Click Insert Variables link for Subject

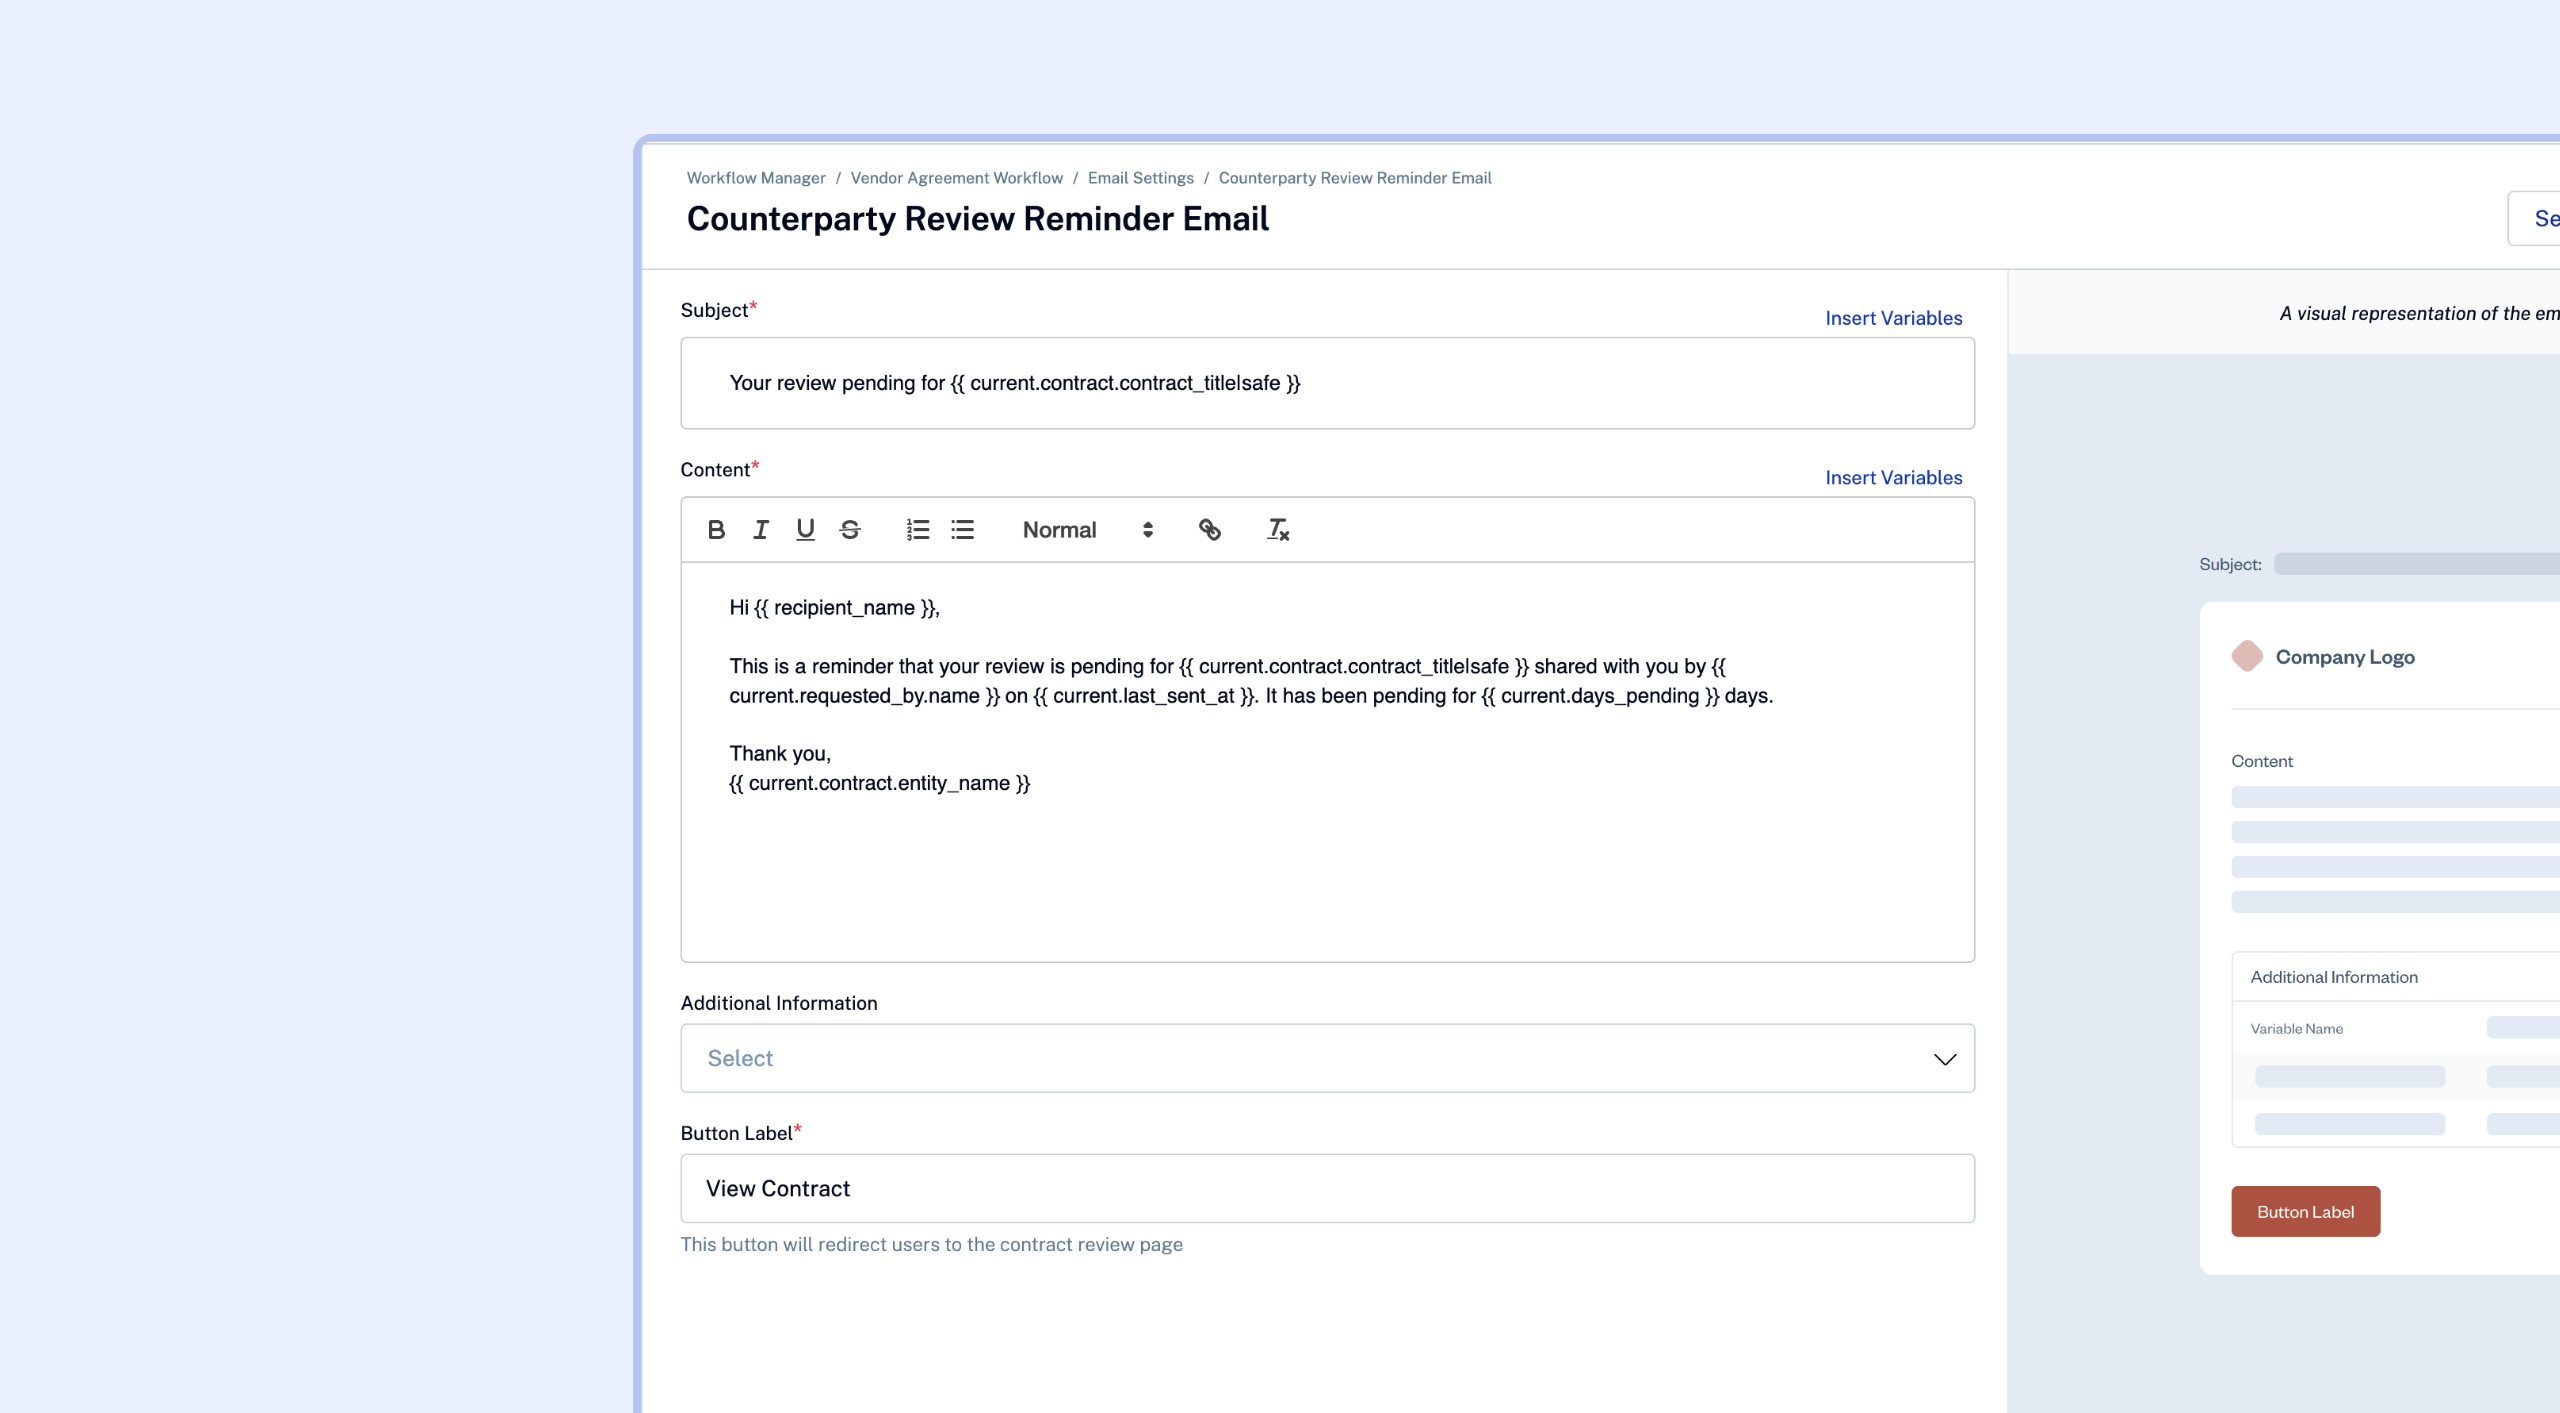point(1893,318)
